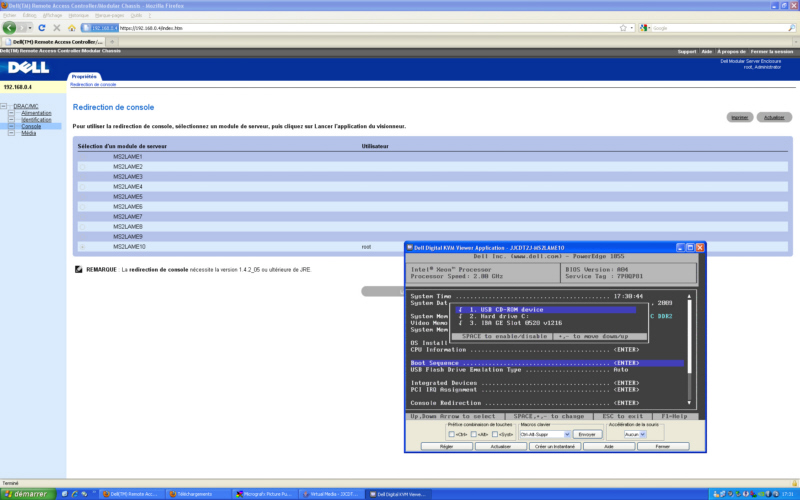Click Fermer la session link
This screenshot has height=500, width=800.
point(772,52)
